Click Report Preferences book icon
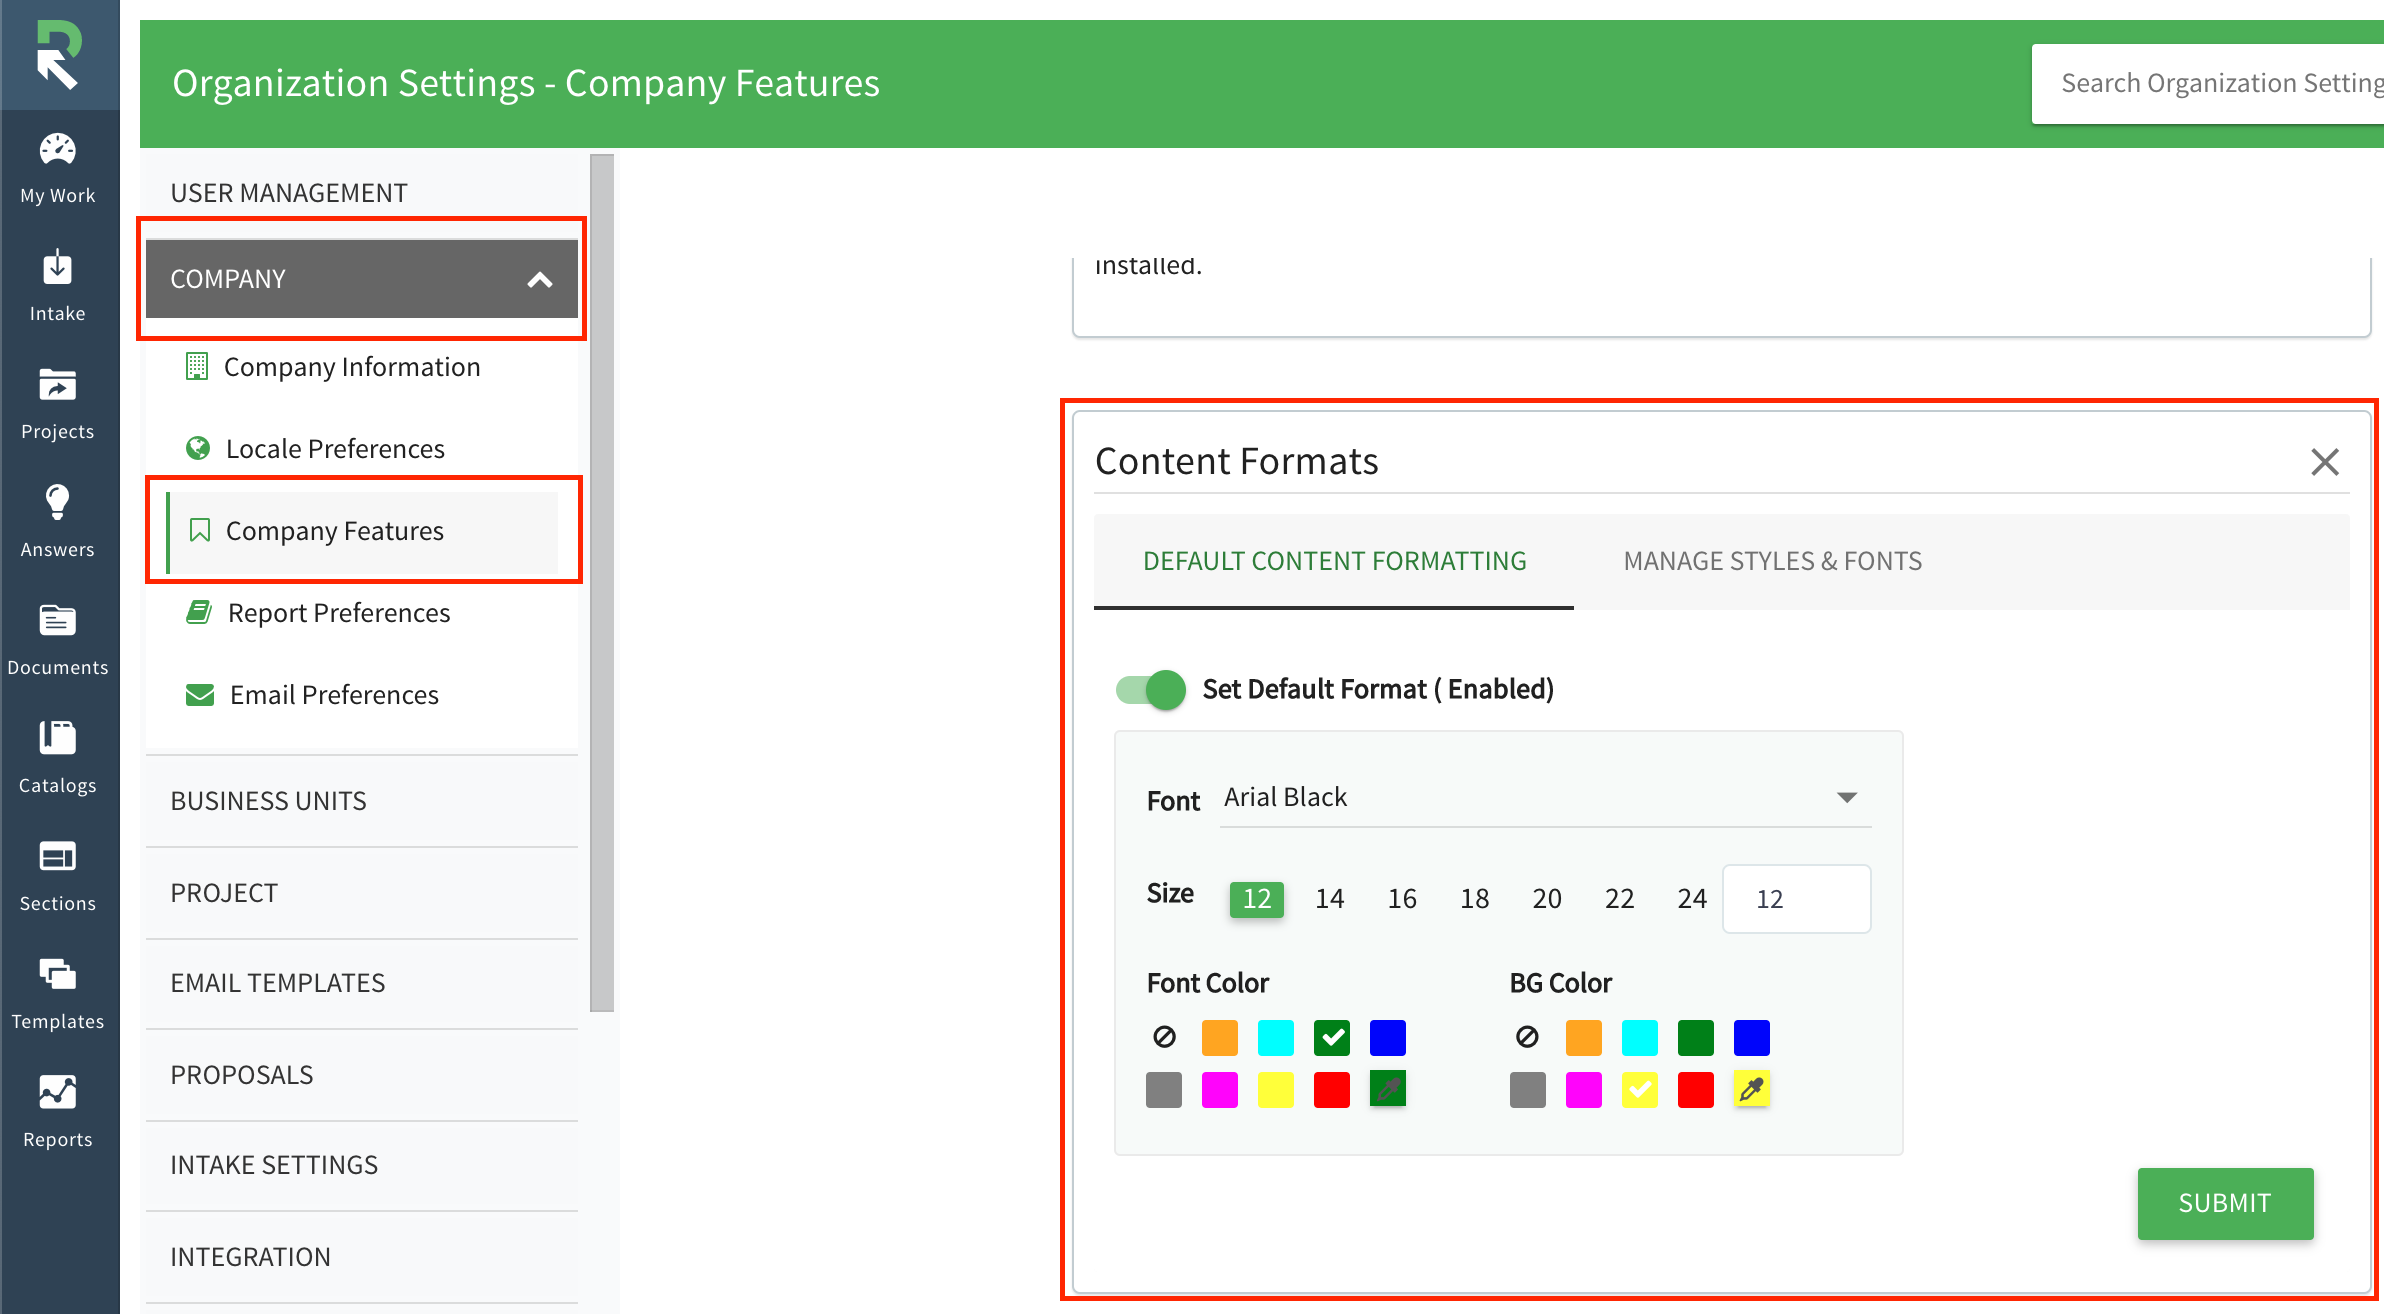 pos(199,612)
